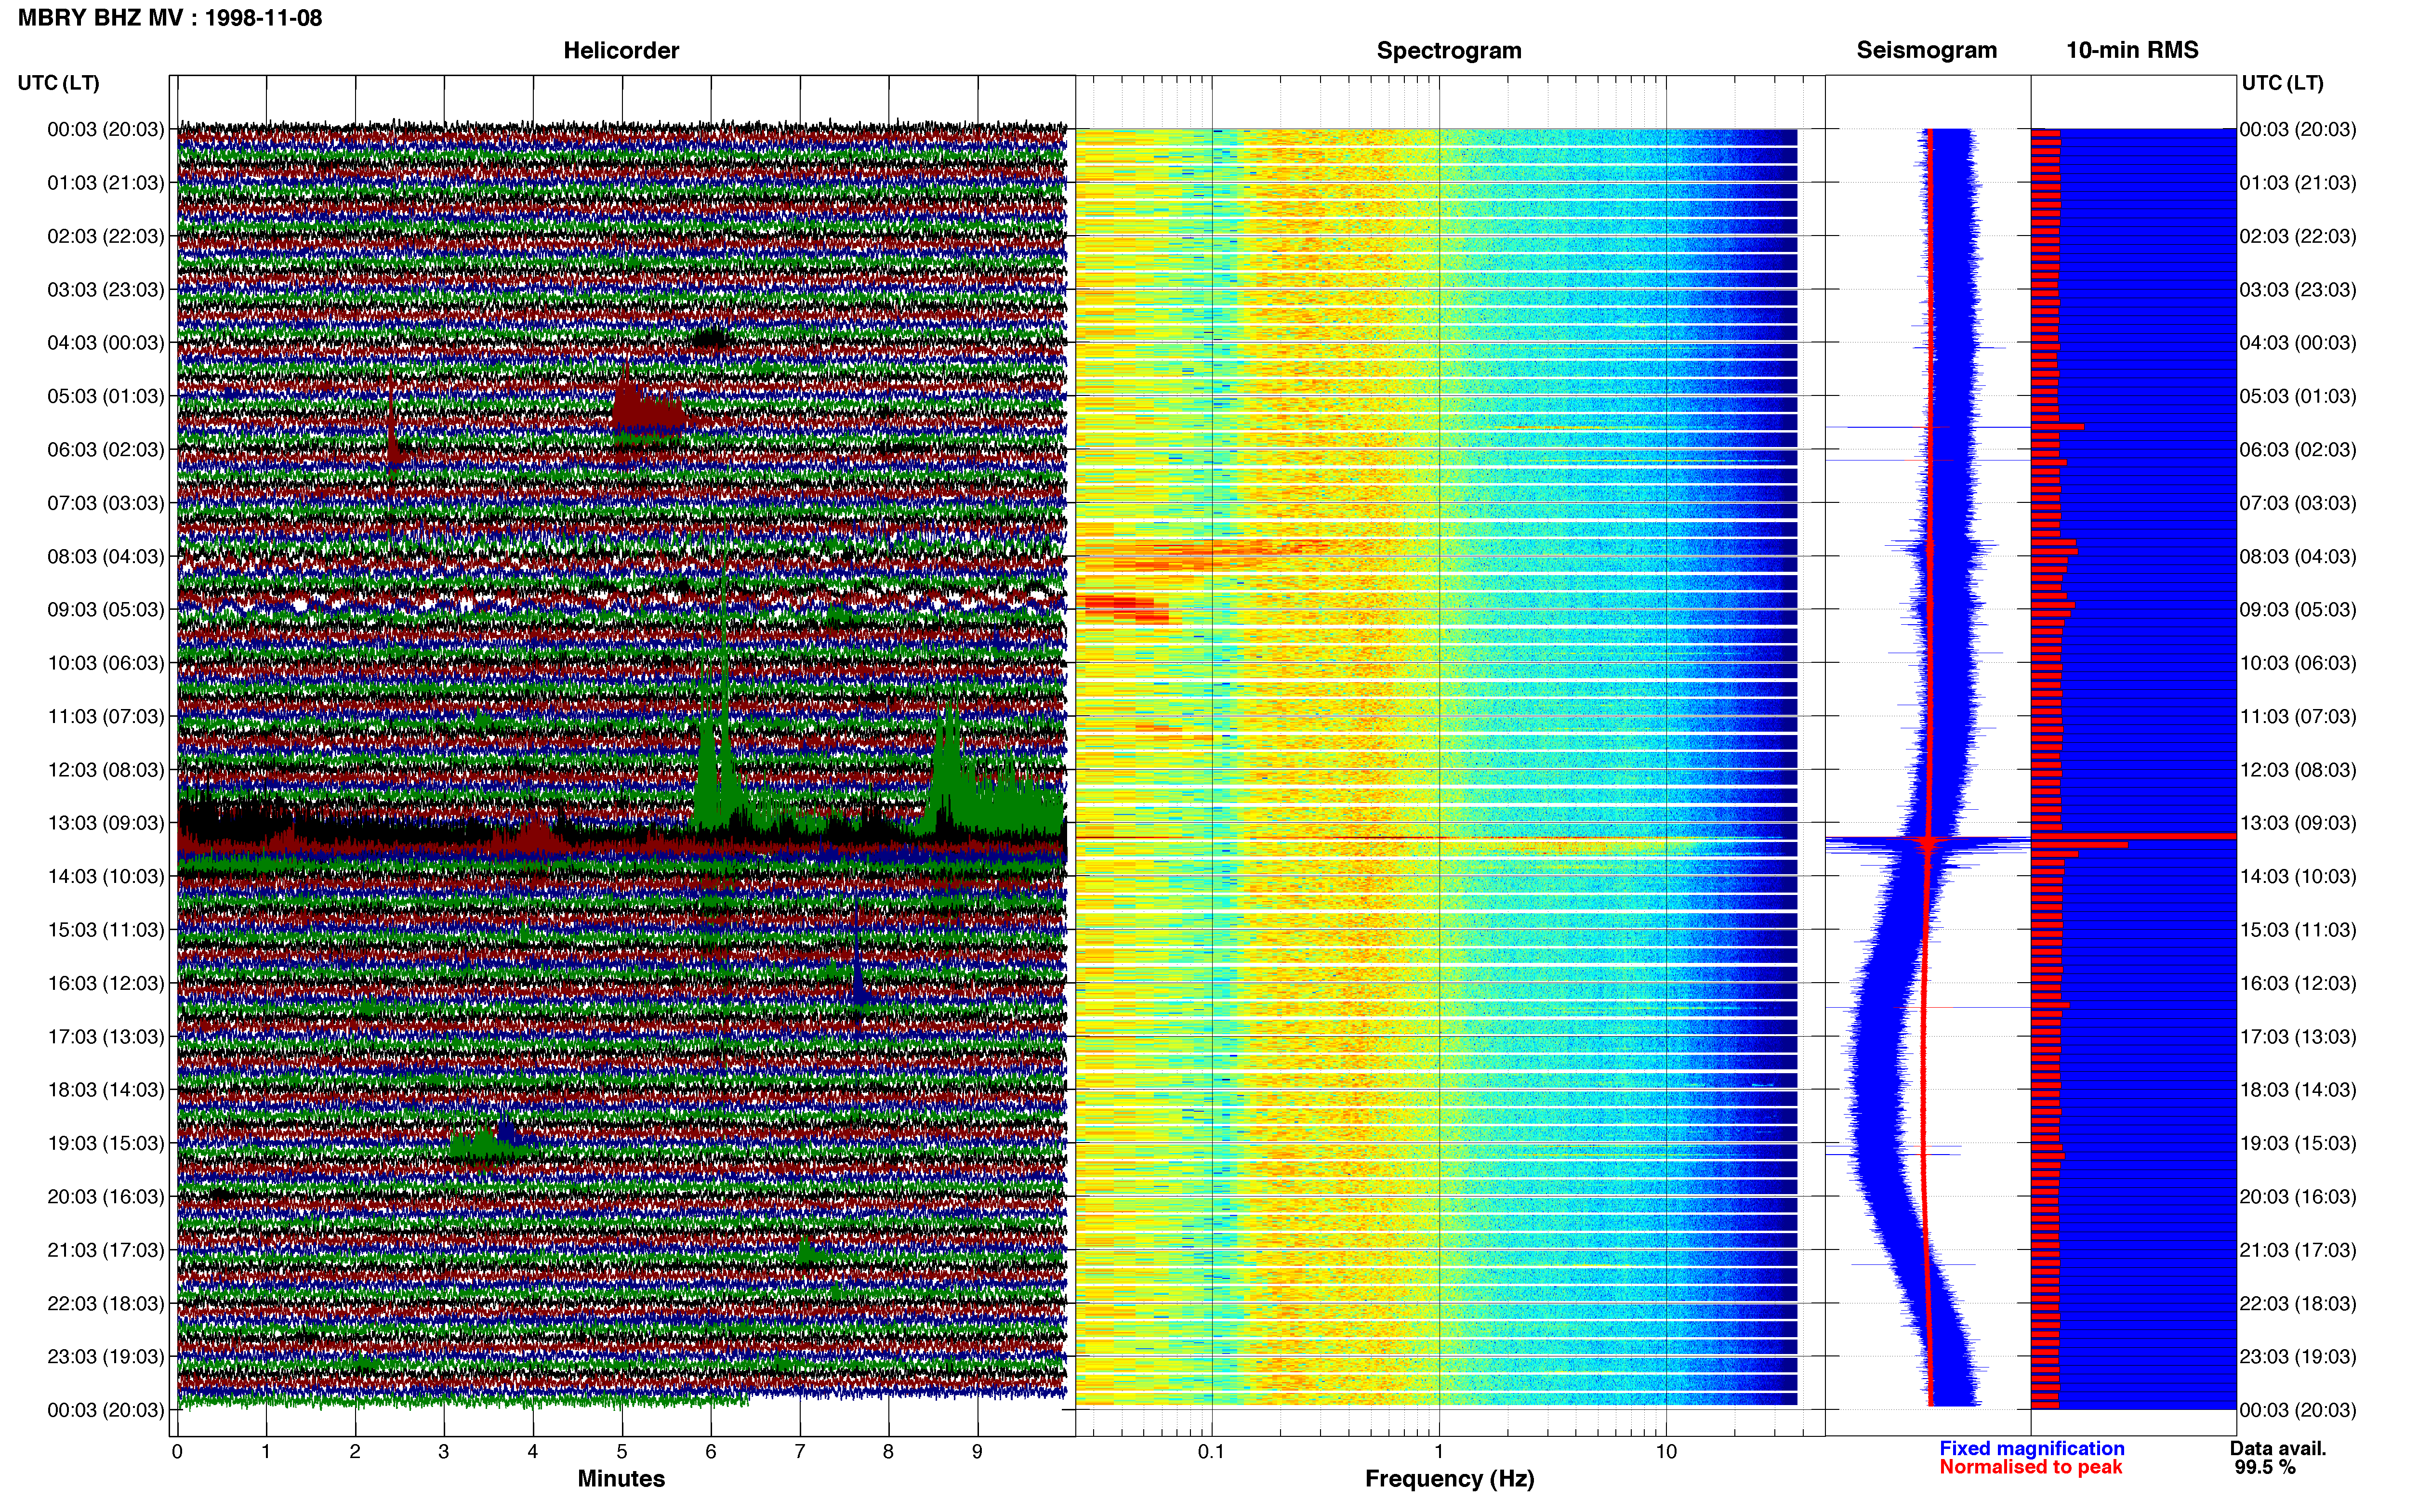Click RMS-side time label '10:03 (06:03)'
The height and width of the screenshot is (1512, 2418).
coord(2298,663)
